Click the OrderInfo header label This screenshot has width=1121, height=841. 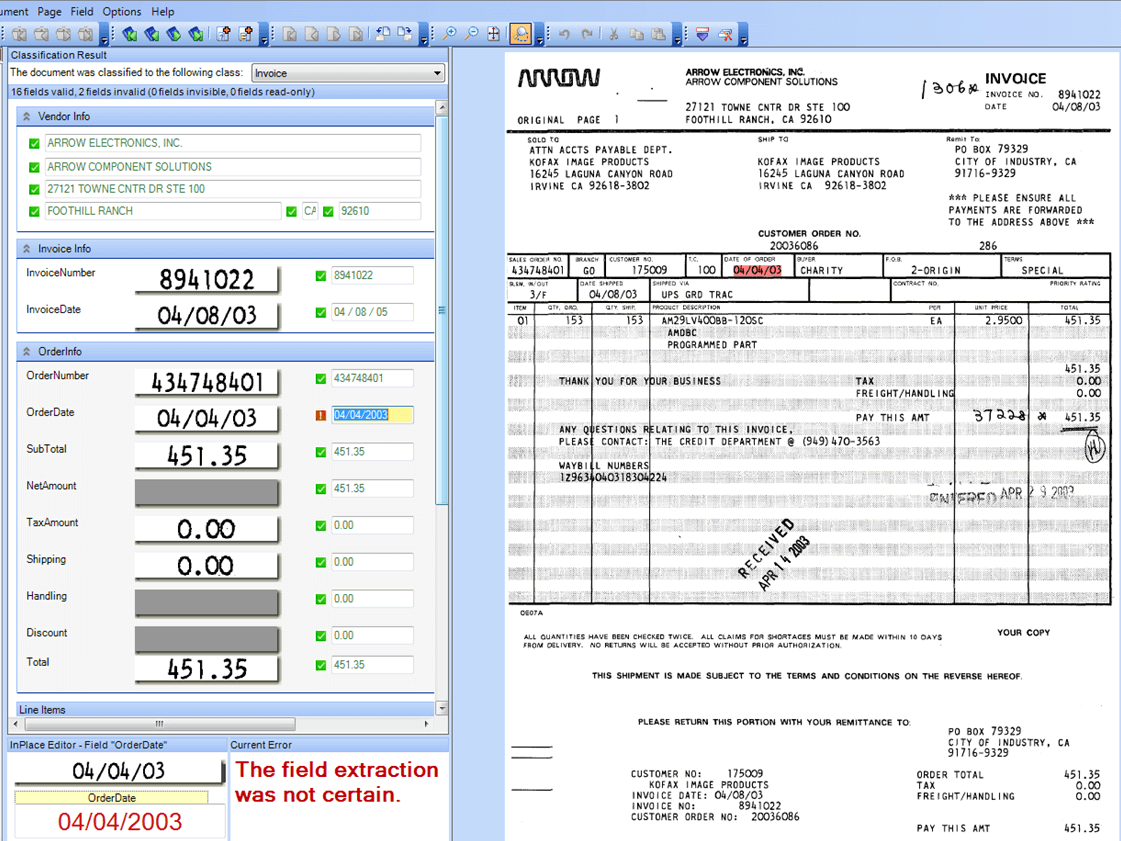click(60, 352)
